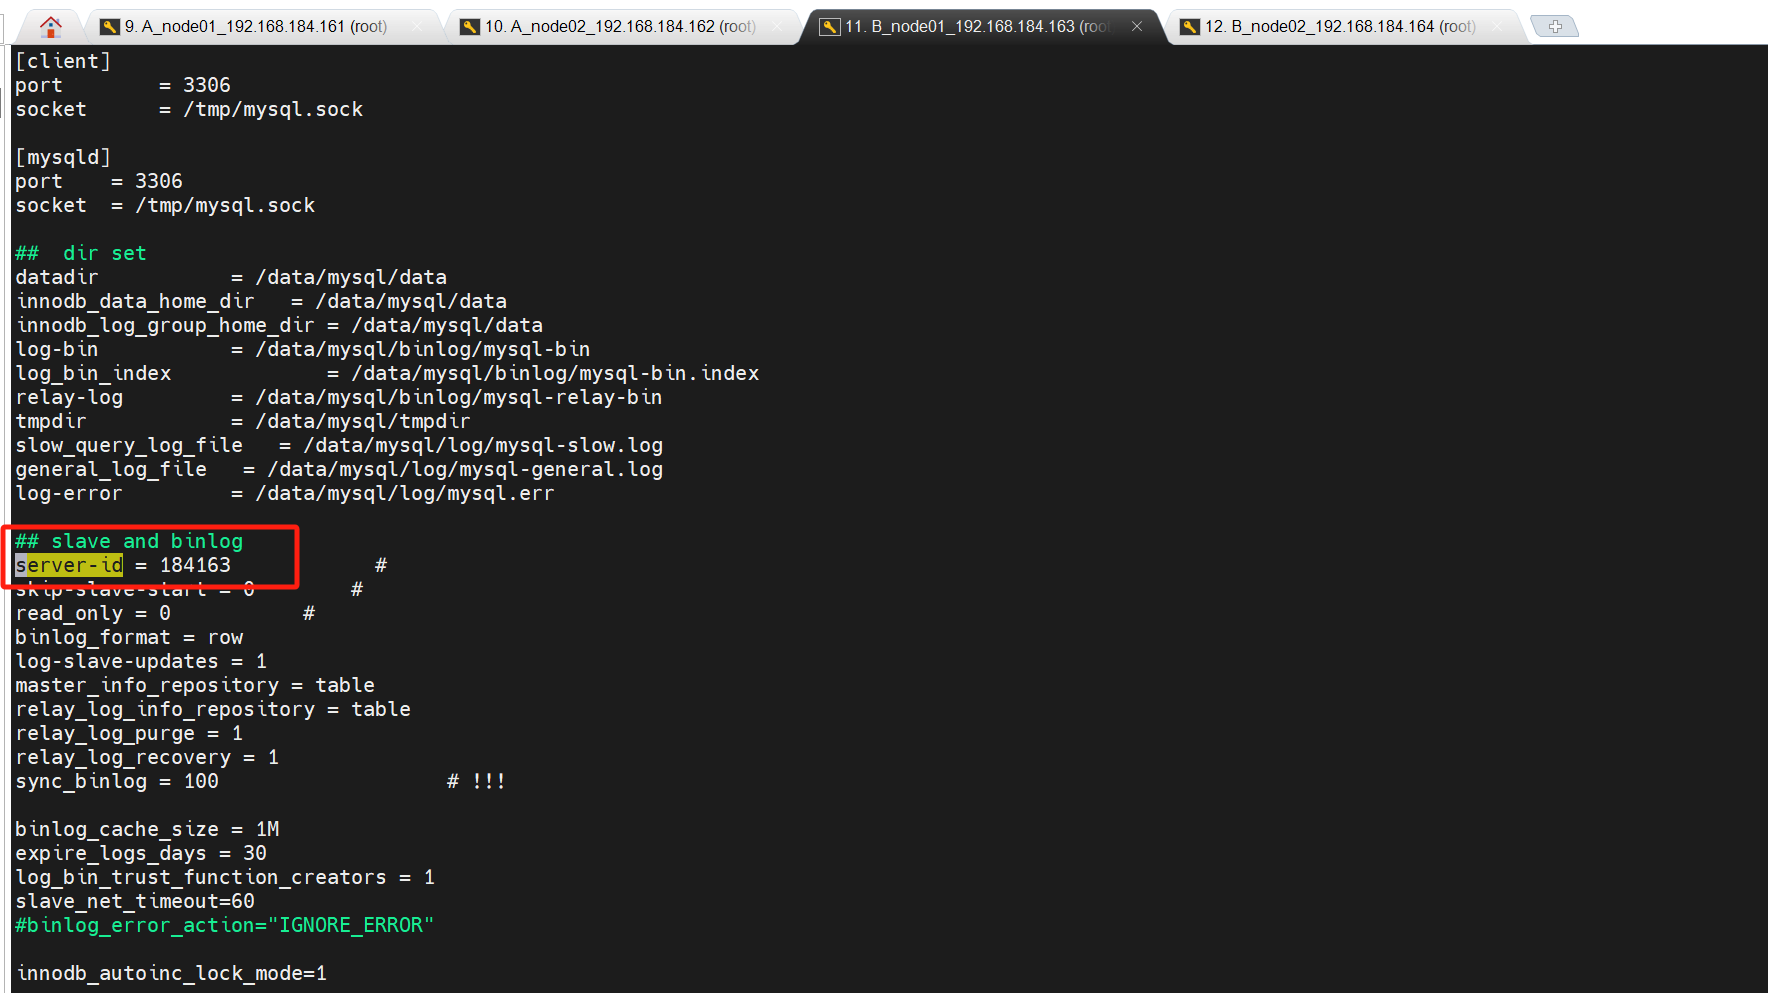Click the 'general_log_file' line
The image size is (1768, 993).
pyautogui.click(x=339, y=469)
